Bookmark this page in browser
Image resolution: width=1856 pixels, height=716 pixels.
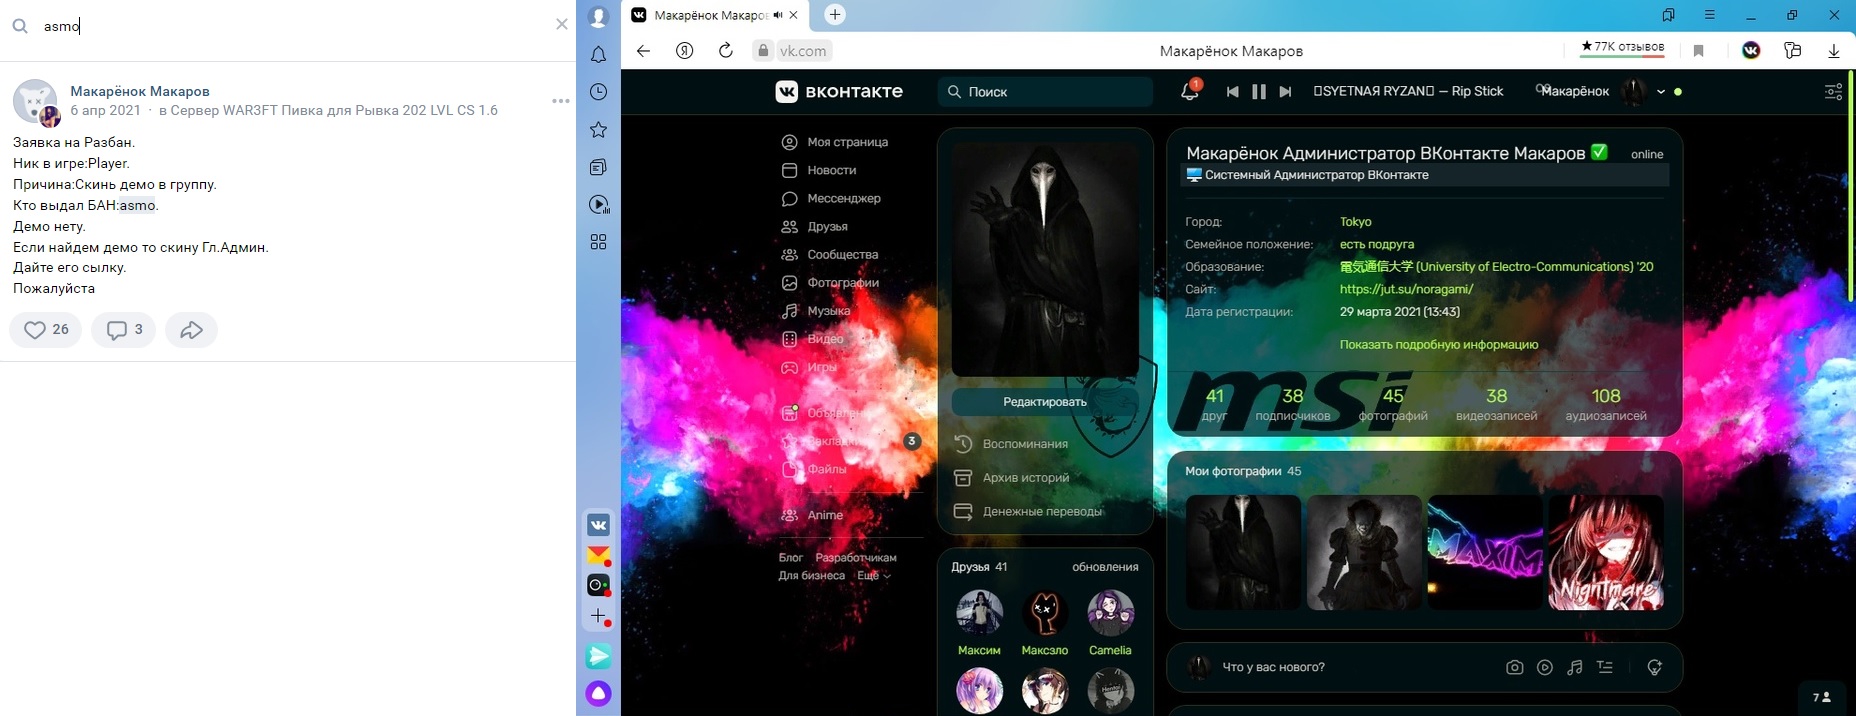click(1699, 51)
